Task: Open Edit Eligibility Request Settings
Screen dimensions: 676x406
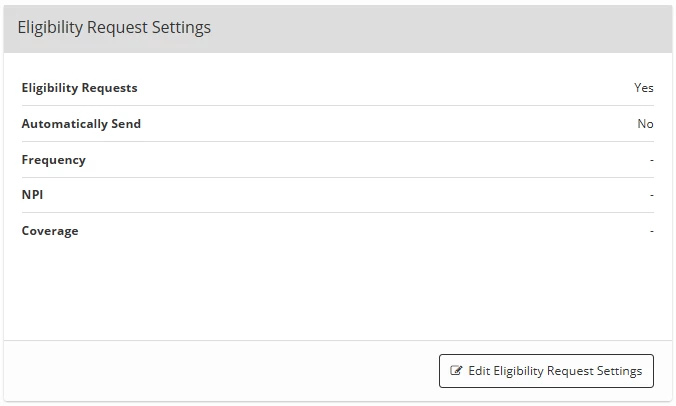Action: pos(546,371)
